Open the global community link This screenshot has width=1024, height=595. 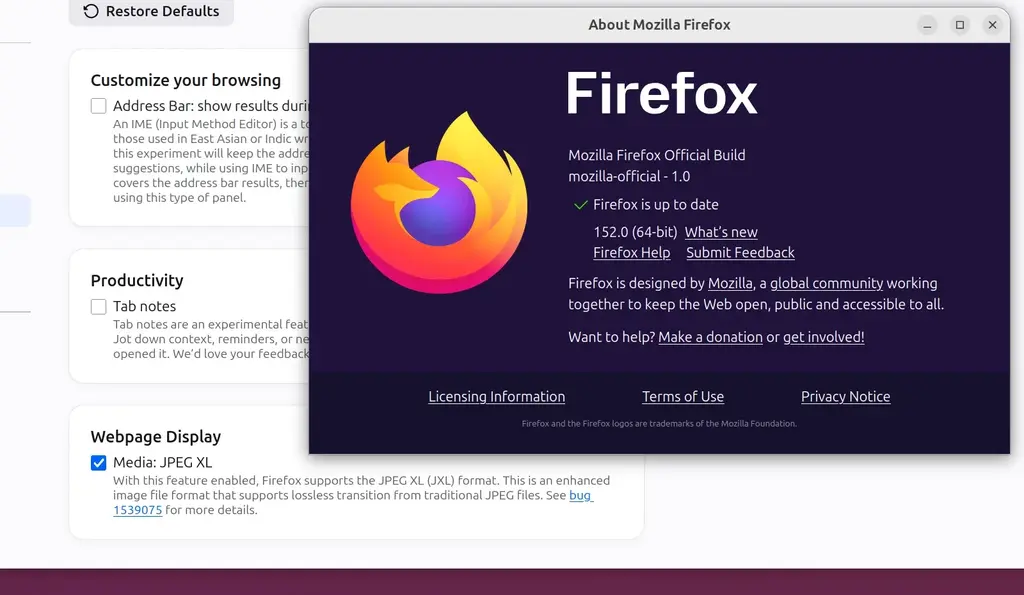(826, 283)
